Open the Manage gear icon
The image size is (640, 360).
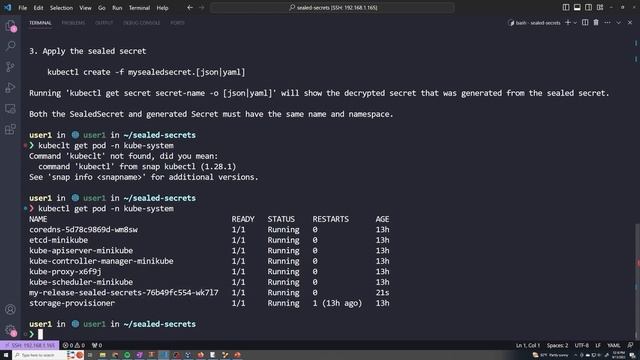[x=11, y=330]
